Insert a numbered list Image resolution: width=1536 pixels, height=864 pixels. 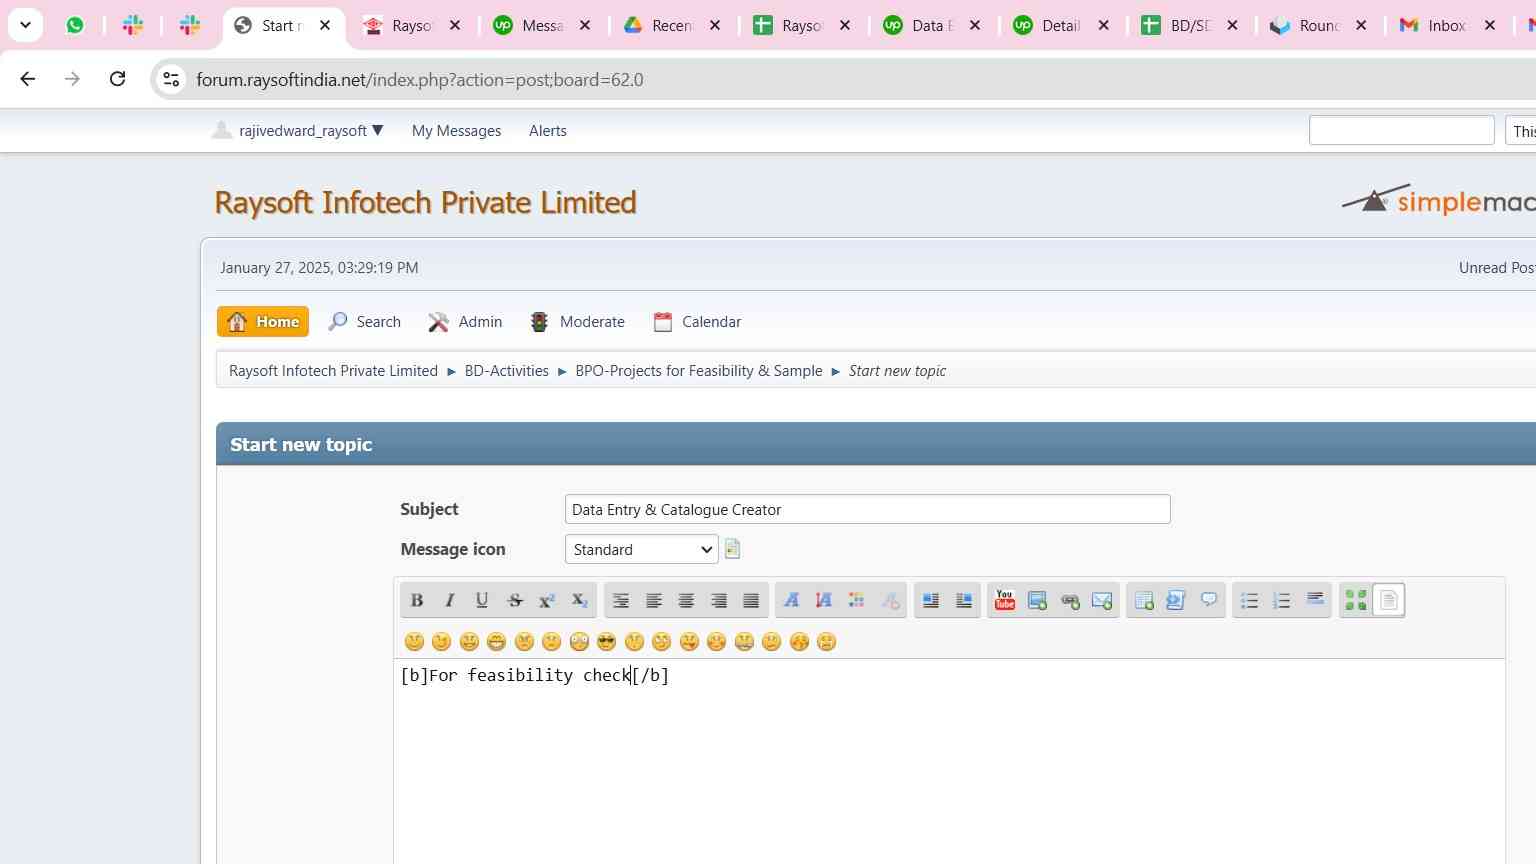coord(1282,600)
